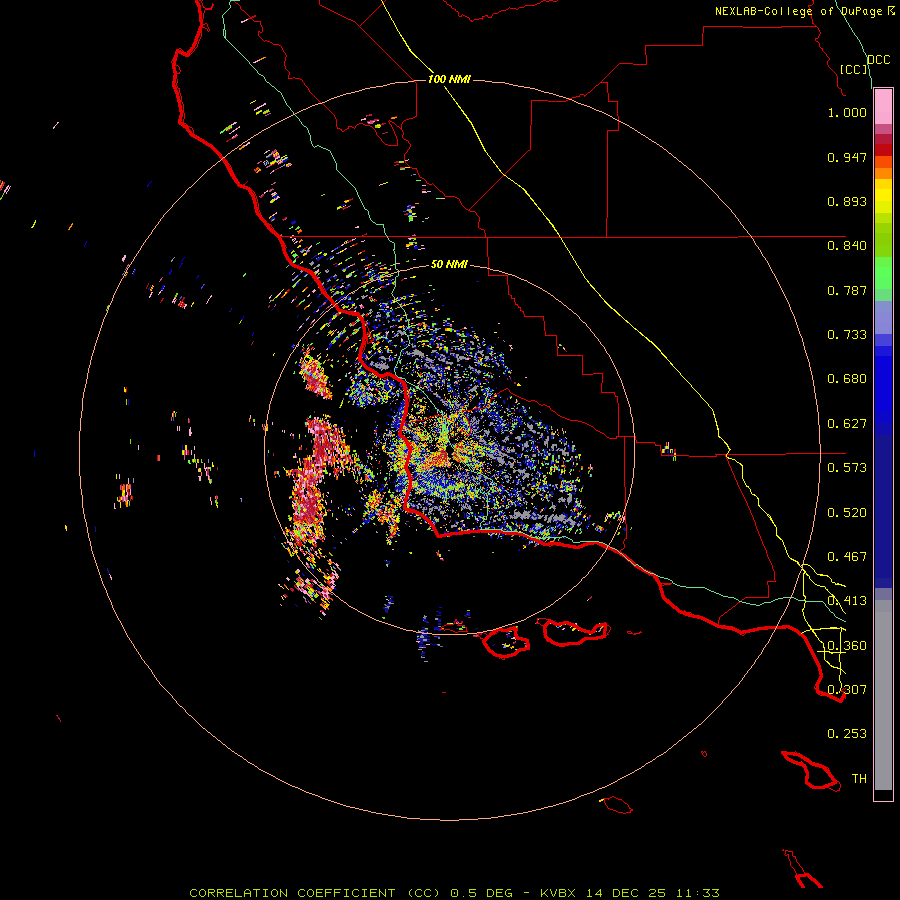
Task: Click the 50 NMI range ring label
Action: point(449,264)
